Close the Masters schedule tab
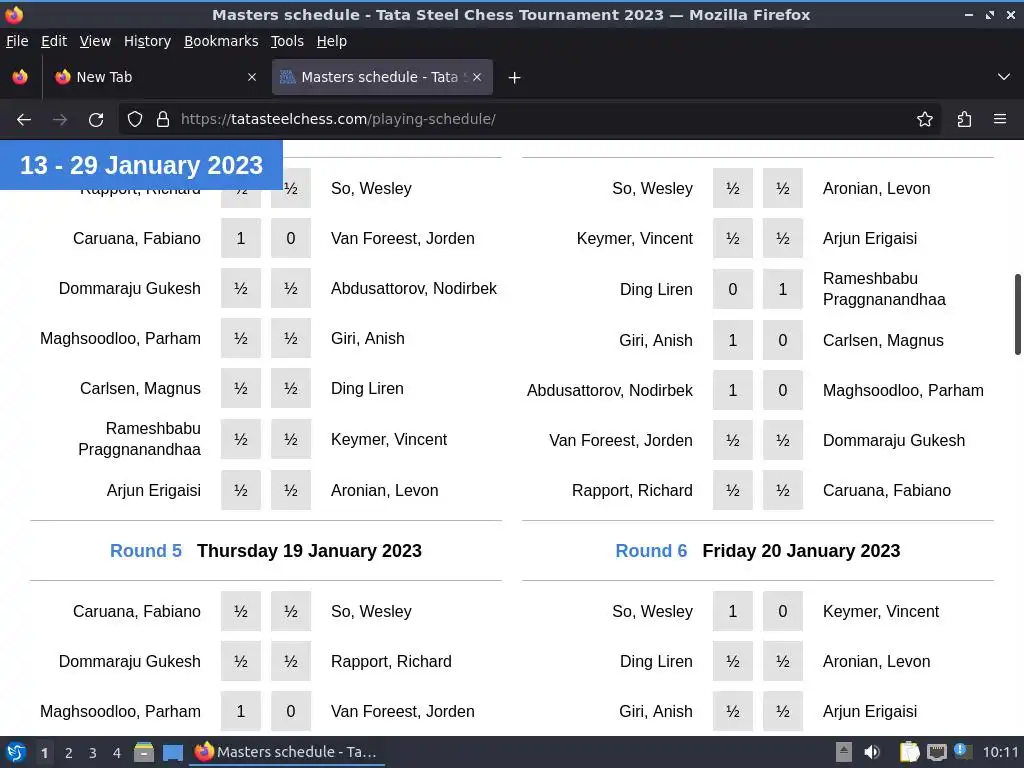The width and height of the screenshot is (1024, 768). [x=477, y=77]
